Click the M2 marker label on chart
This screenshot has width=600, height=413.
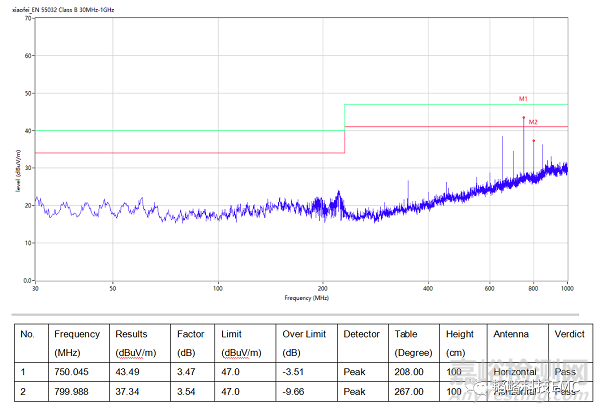[x=533, y=122]
